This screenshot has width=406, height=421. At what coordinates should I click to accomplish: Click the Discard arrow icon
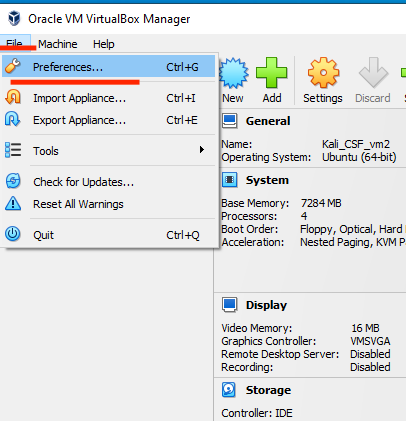click(x=373, y=73)
